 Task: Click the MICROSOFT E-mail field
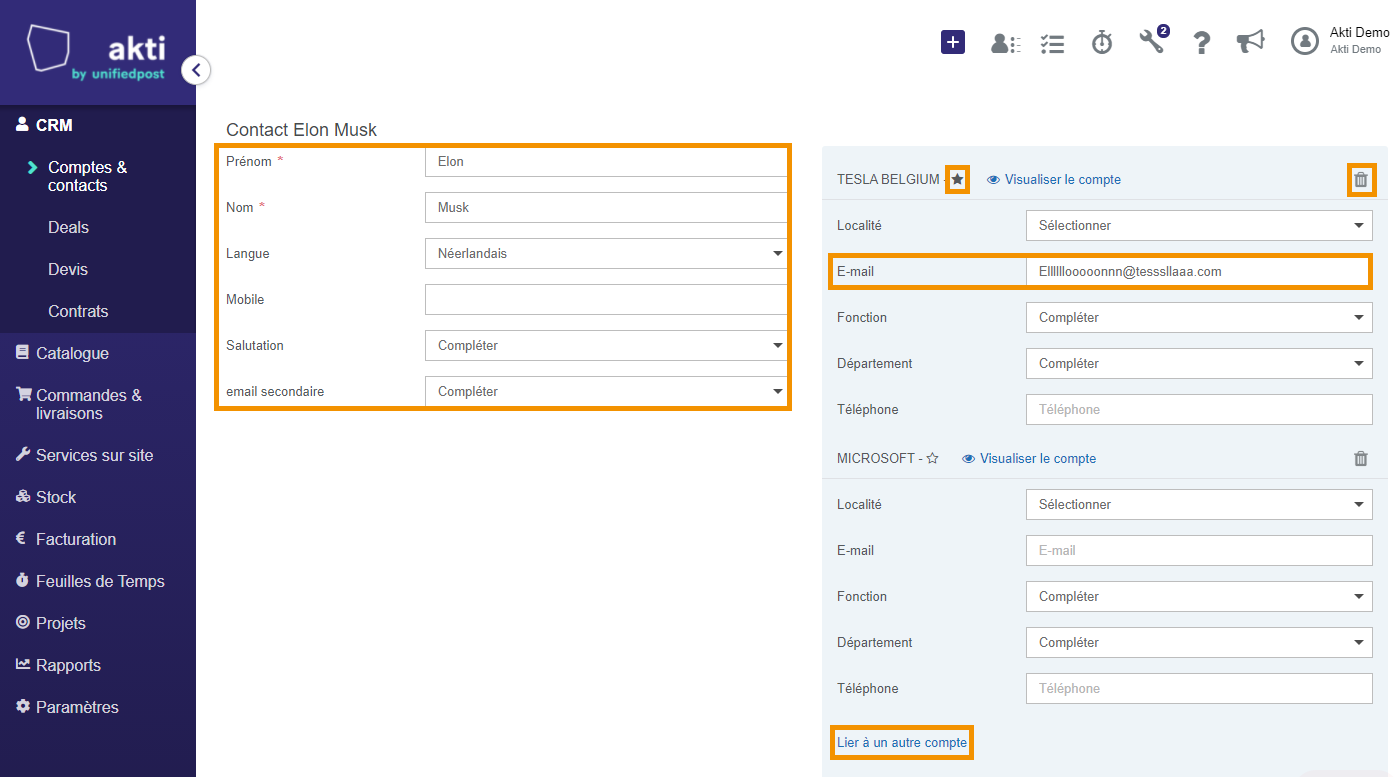click(1199, 551)
